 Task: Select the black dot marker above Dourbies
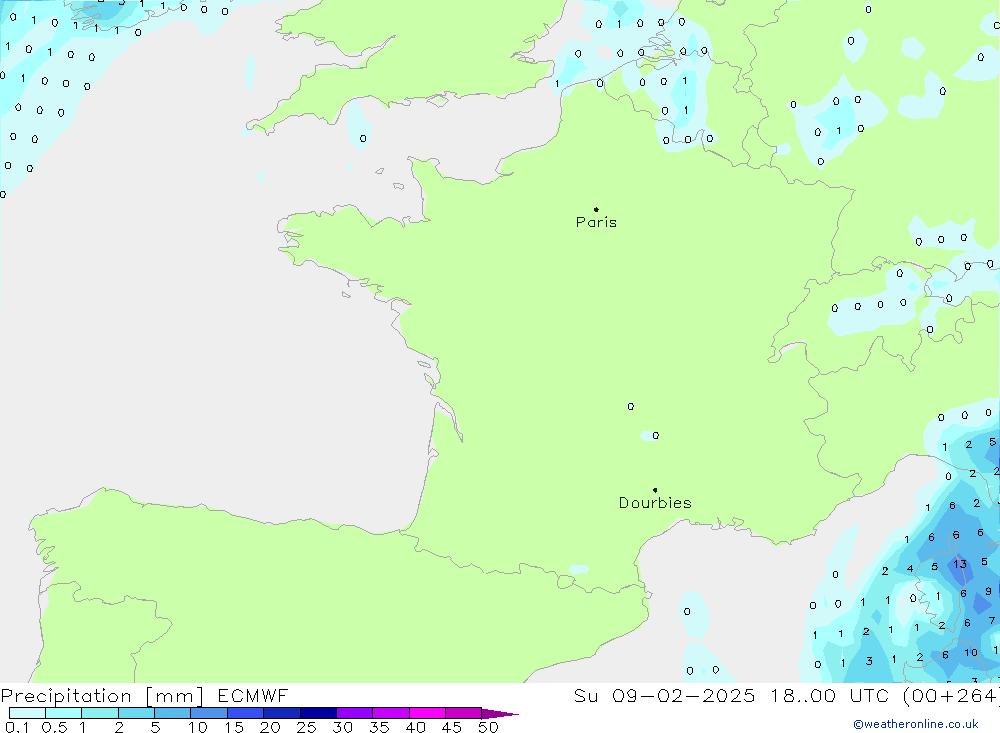(x=655, y=490)
